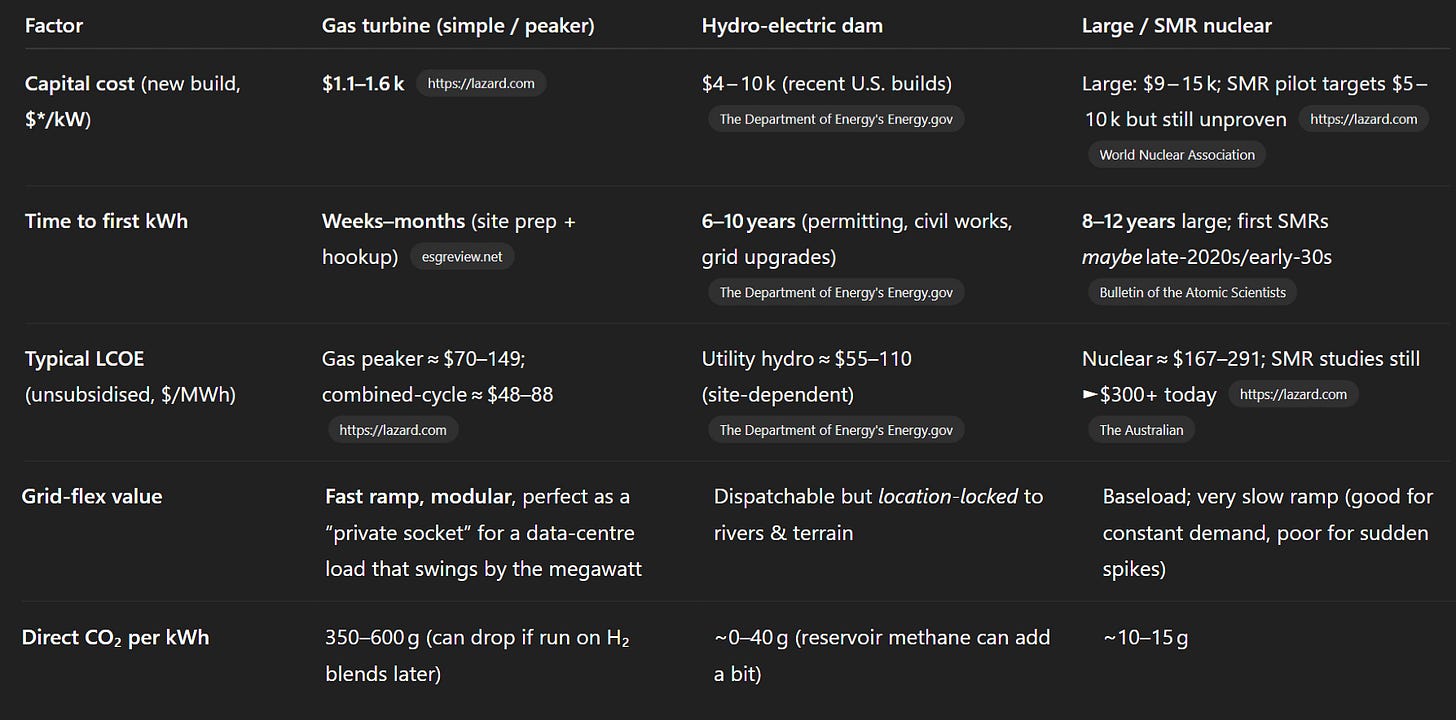Select Gas turbine (simple / peaker) header
This screenshot has width=1456, height=720.
click(x=458, y=26)
